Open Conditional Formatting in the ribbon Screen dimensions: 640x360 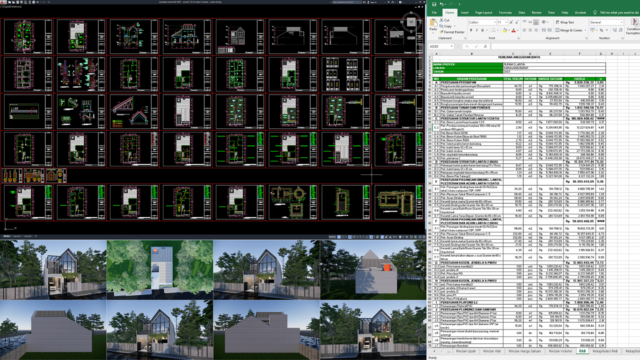tap(634, 26)
